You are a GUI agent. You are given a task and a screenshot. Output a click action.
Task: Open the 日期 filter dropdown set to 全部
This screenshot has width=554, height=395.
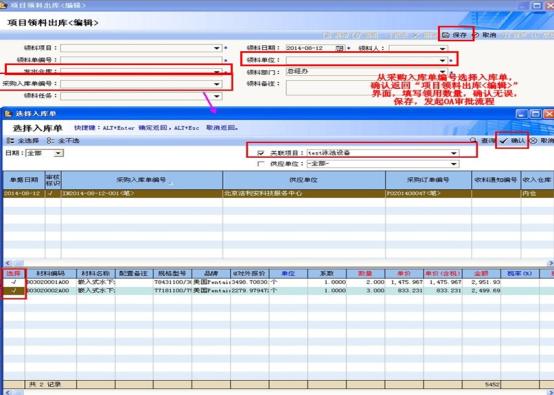[59, 153]
